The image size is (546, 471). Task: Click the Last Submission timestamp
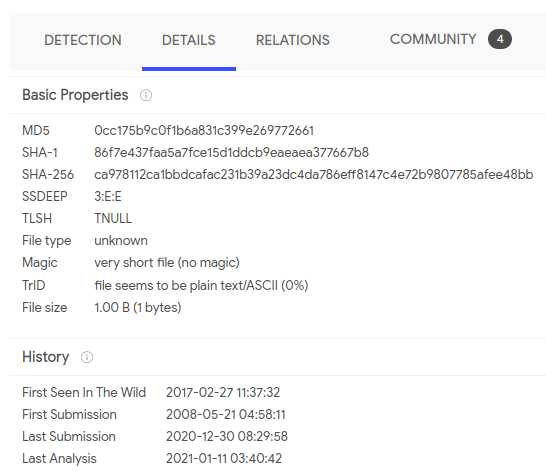(x=227, y=436)
